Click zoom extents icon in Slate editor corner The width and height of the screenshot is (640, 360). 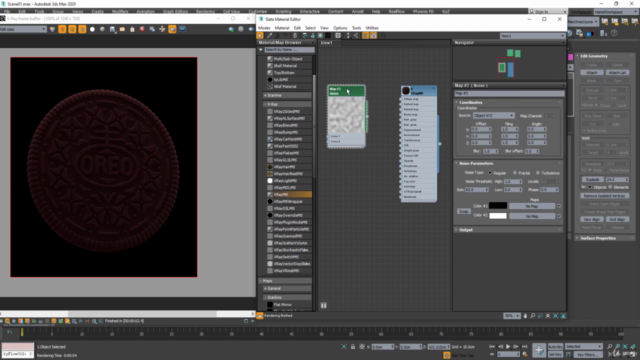click(x=548, y=316)
